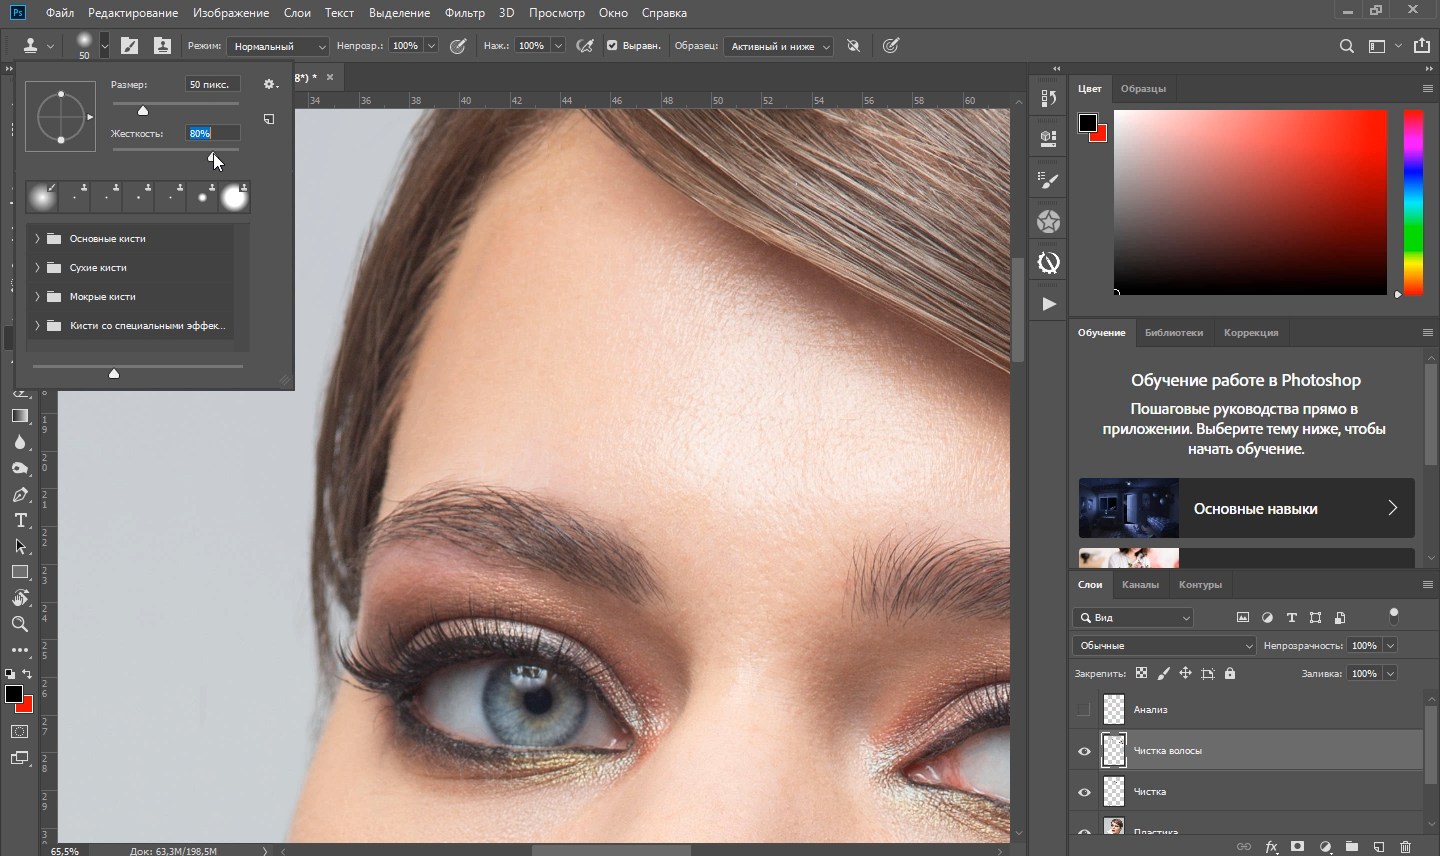Open the Слои menu in menu bar
This screenshot has width=1440, height=856.
click(x=297, y=13)
